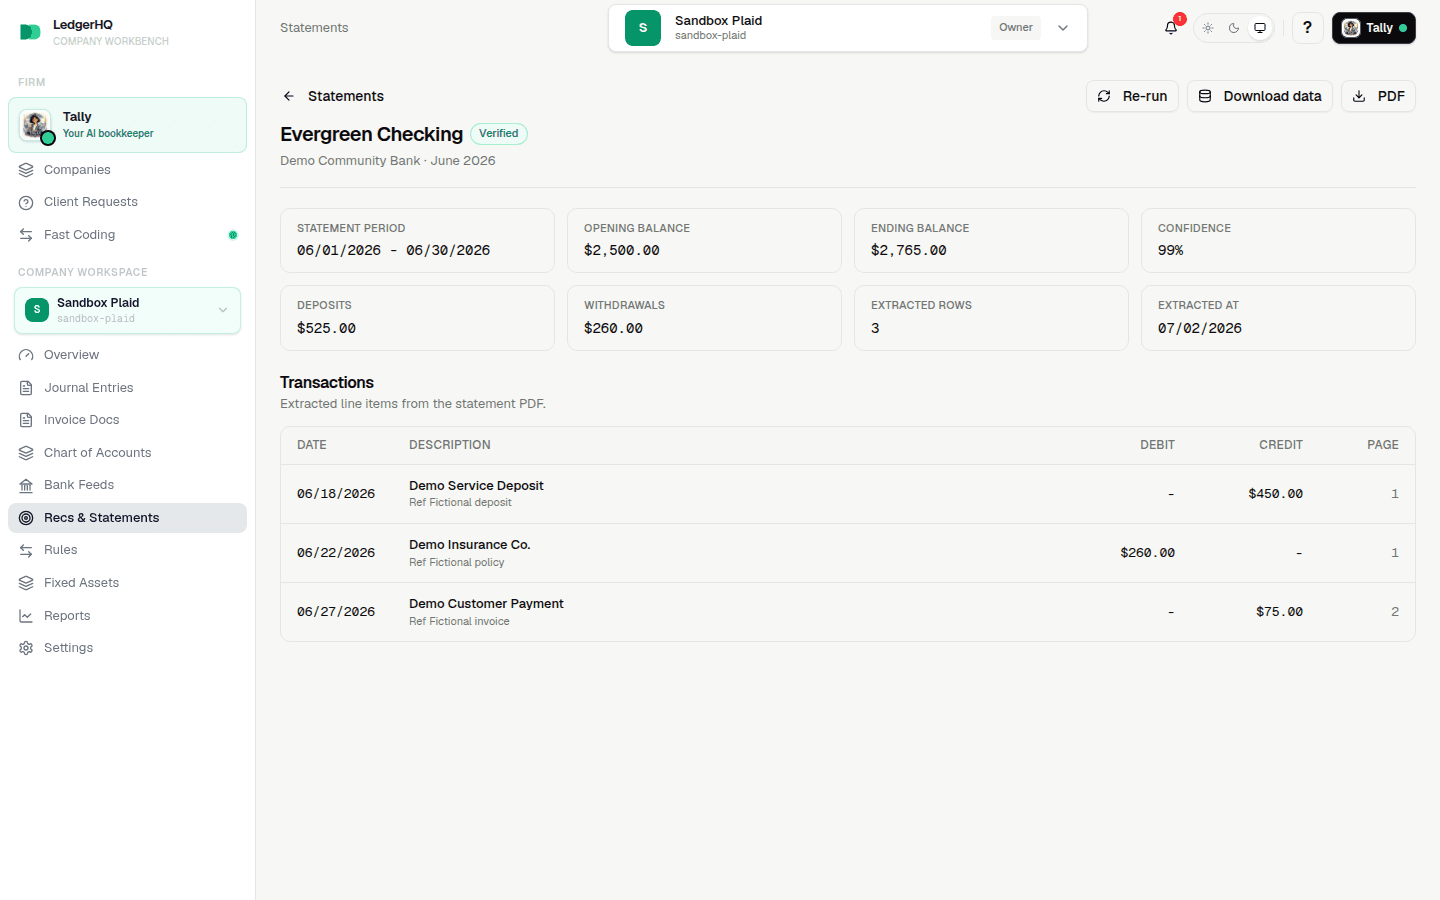This screenshot has height=900, width=1440.
Task: Open Journal Entries
Action: (127, 388)
